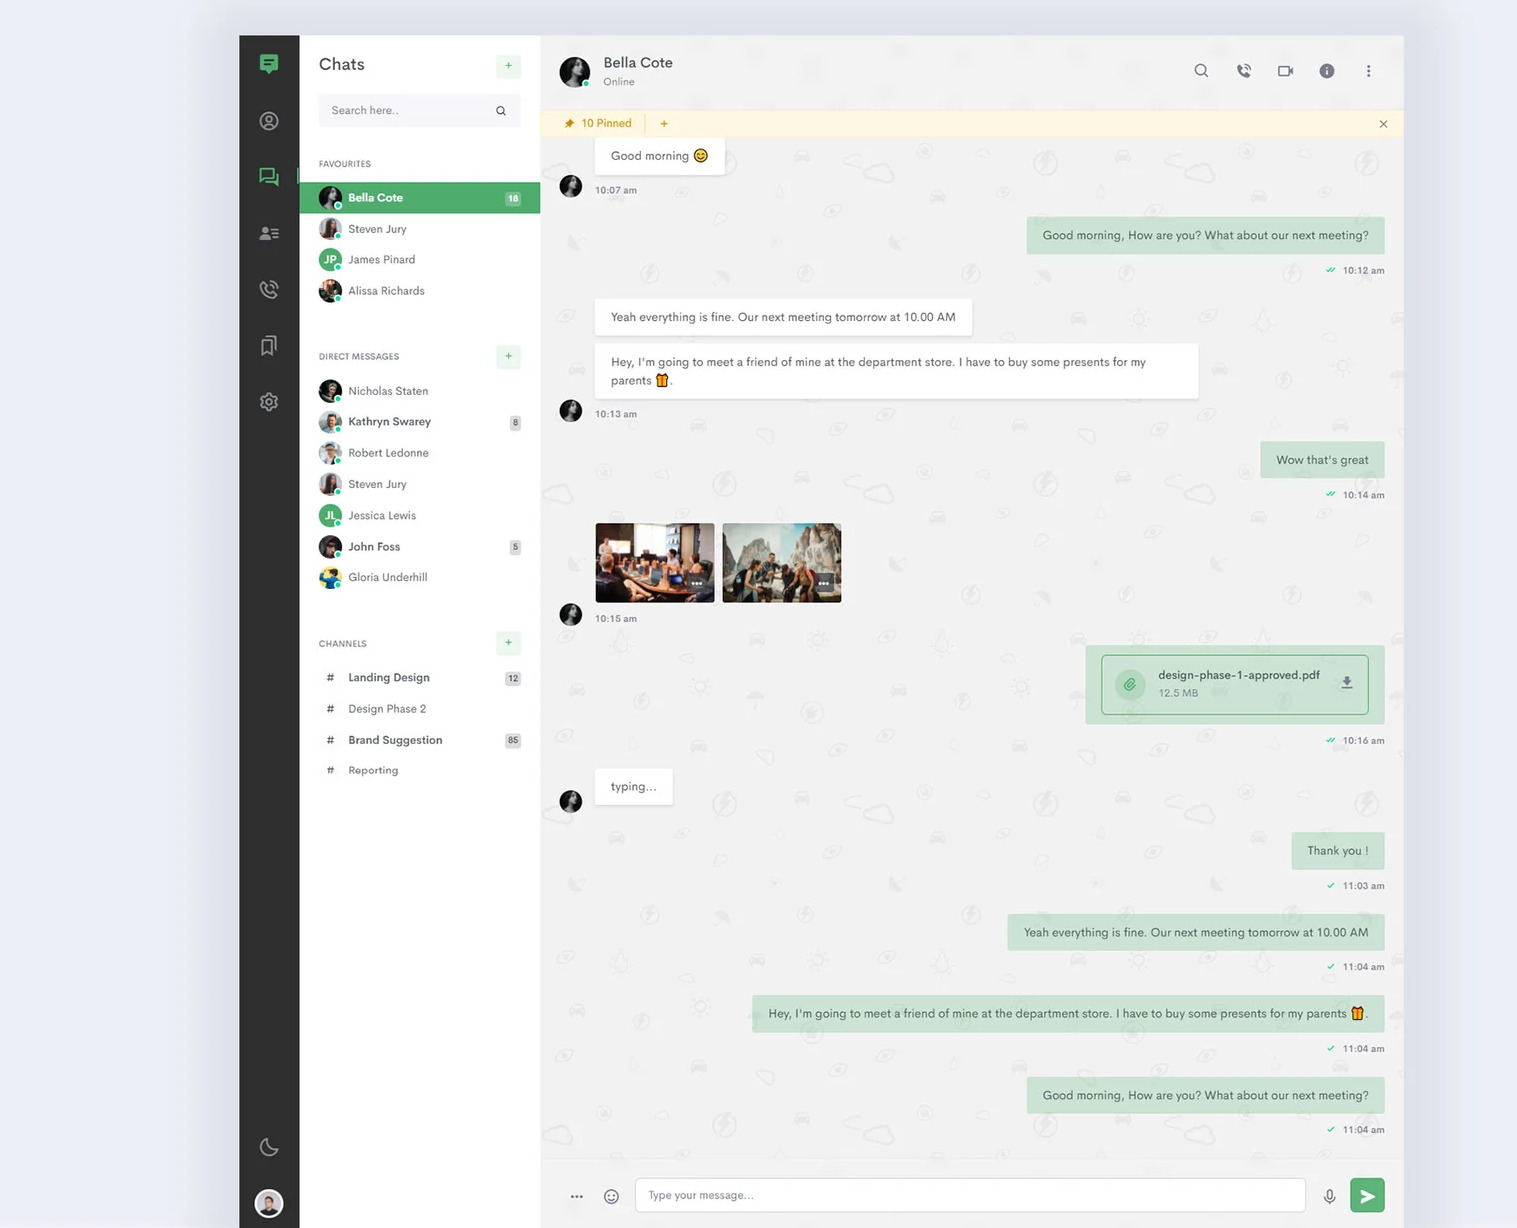
Task: Open the chat's three-dot options menu
Action: tap(1368, 71)
